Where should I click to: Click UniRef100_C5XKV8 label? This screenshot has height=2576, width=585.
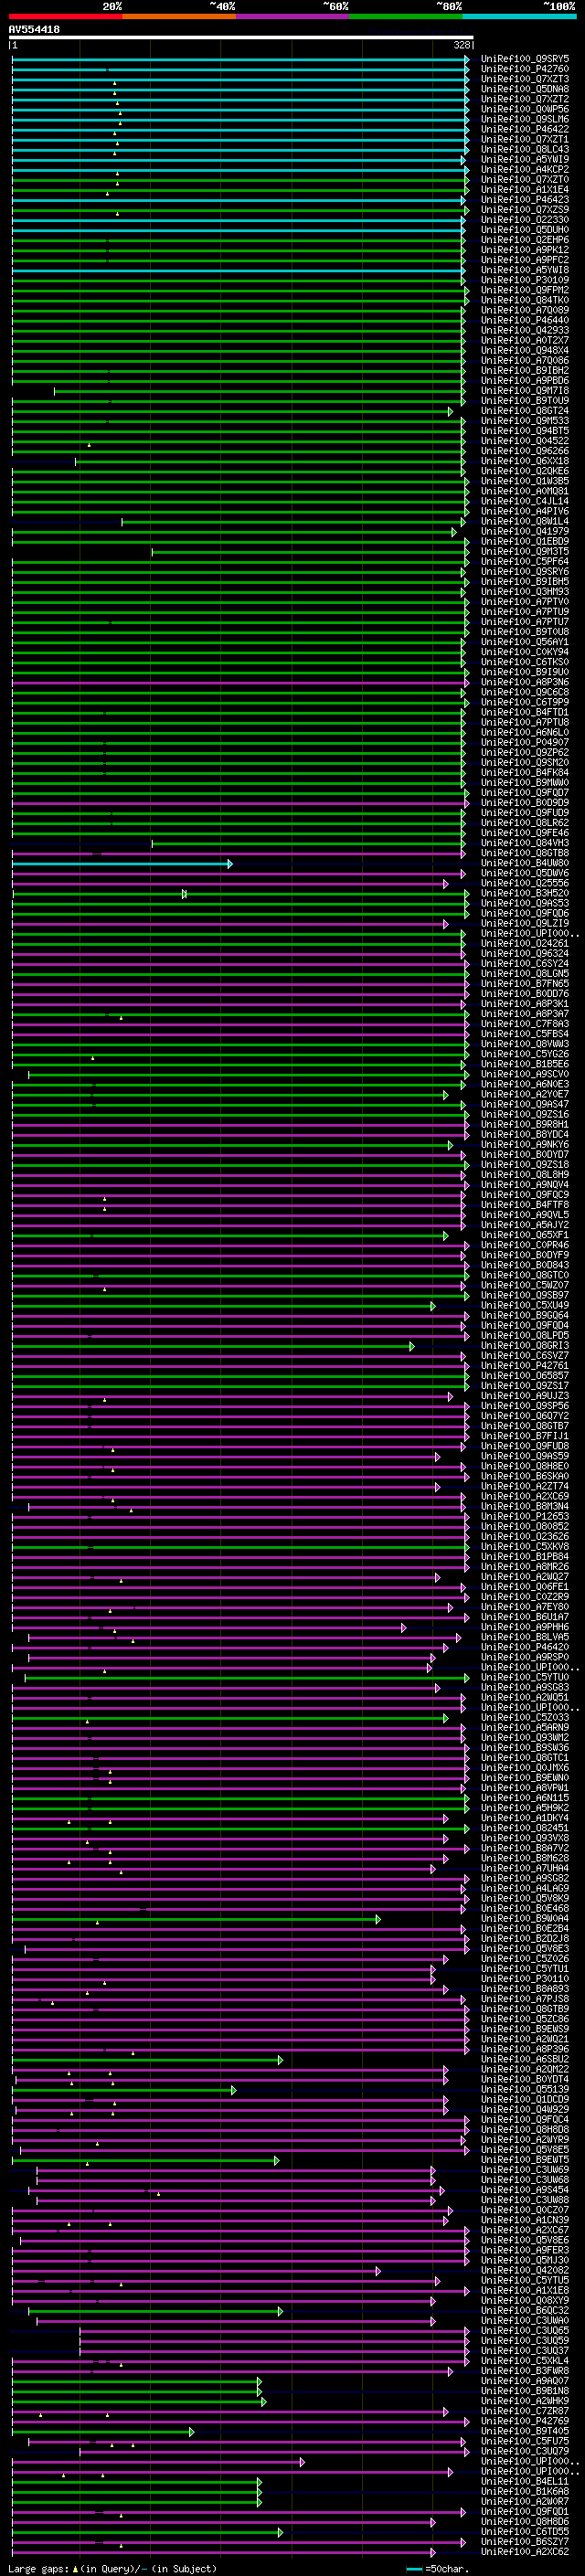(525, 1546)
